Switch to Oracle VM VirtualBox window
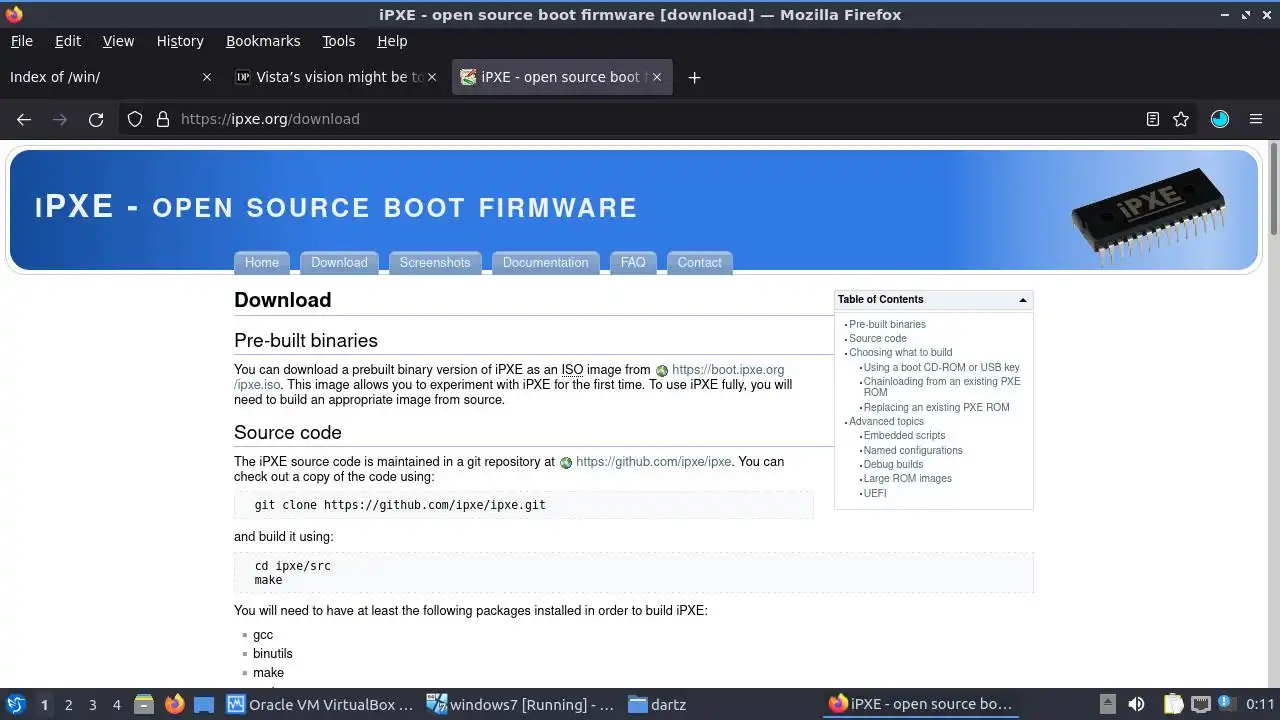1280x720 pixels. tap(320, 704)
